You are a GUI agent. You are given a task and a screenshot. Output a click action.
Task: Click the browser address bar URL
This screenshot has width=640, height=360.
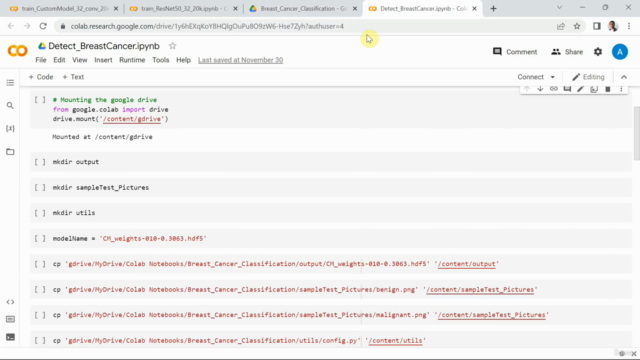[207, 26]
